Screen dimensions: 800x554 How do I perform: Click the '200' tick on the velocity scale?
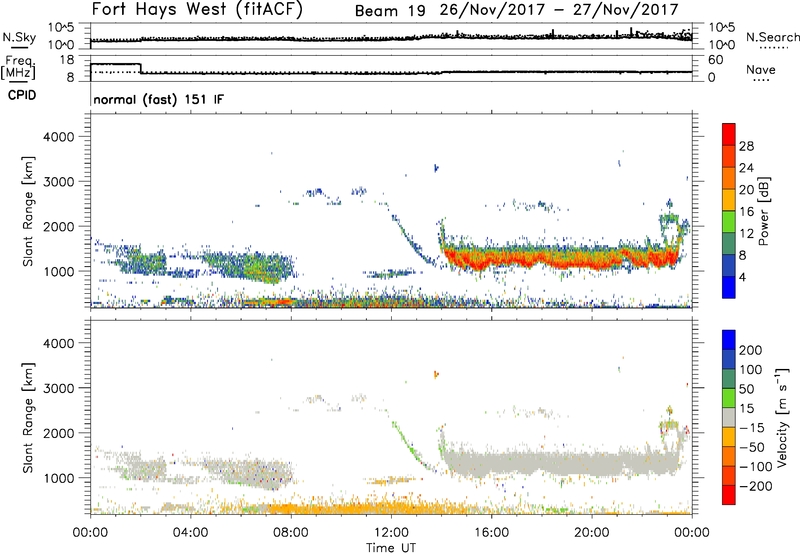[751, 350]
